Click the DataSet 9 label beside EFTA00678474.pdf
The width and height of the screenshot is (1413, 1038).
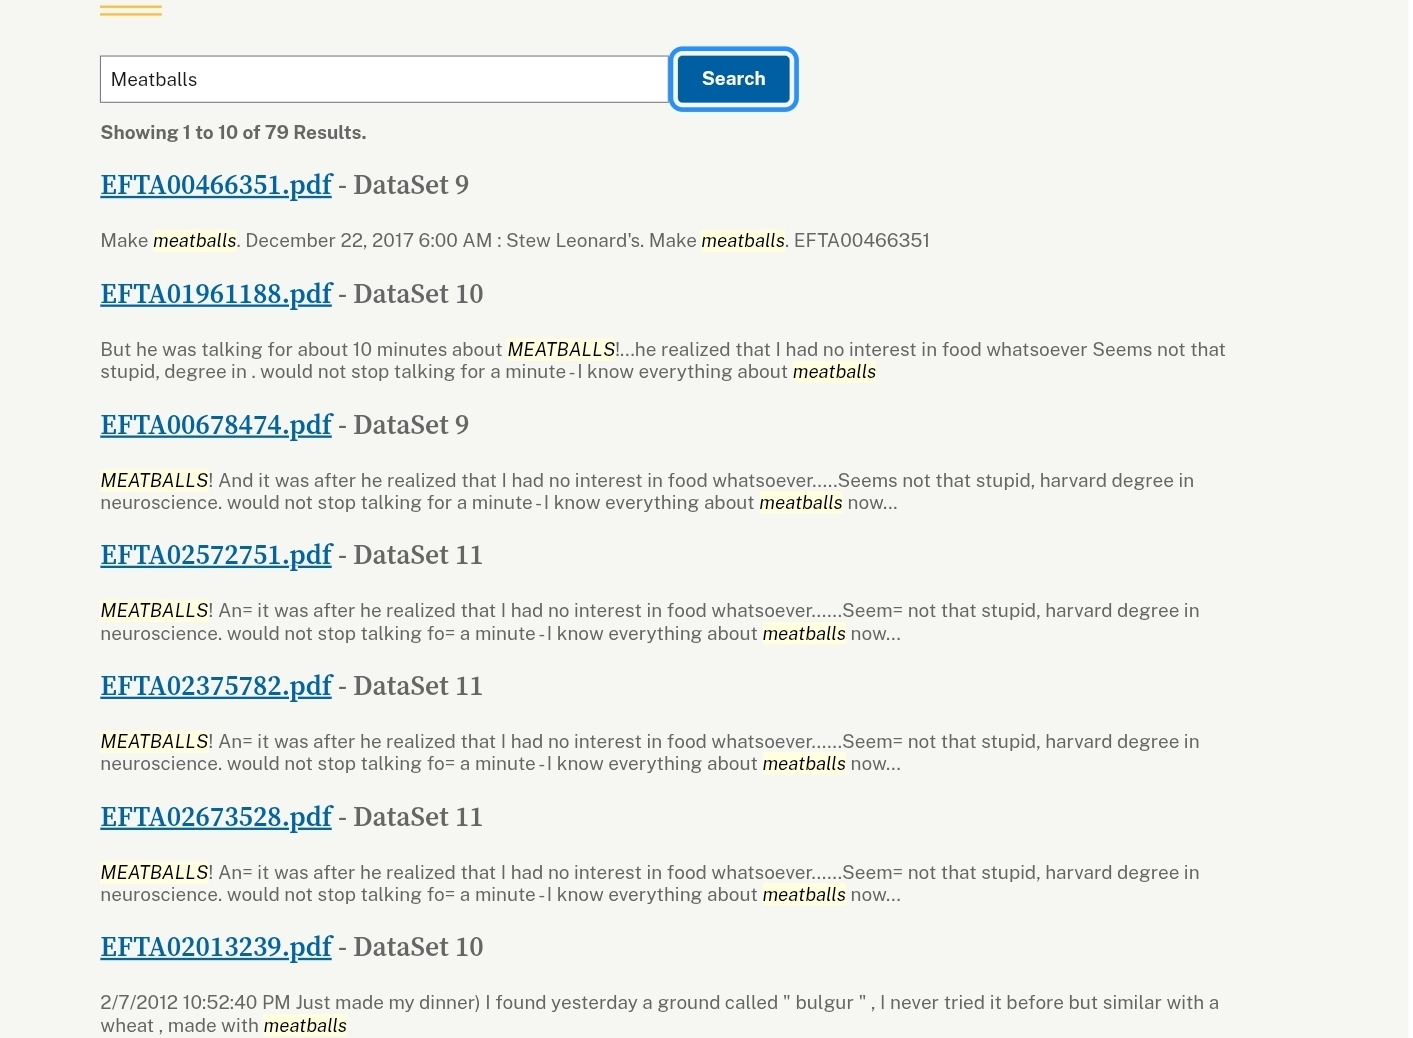pos(411,425)
